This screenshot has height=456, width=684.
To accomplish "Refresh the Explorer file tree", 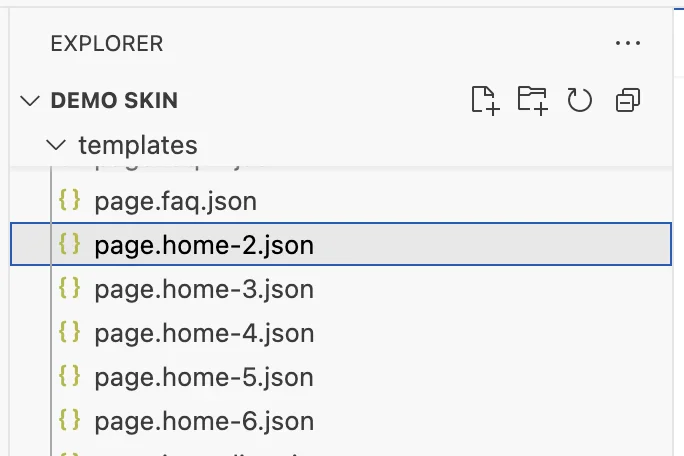I will tap(580, 100).
